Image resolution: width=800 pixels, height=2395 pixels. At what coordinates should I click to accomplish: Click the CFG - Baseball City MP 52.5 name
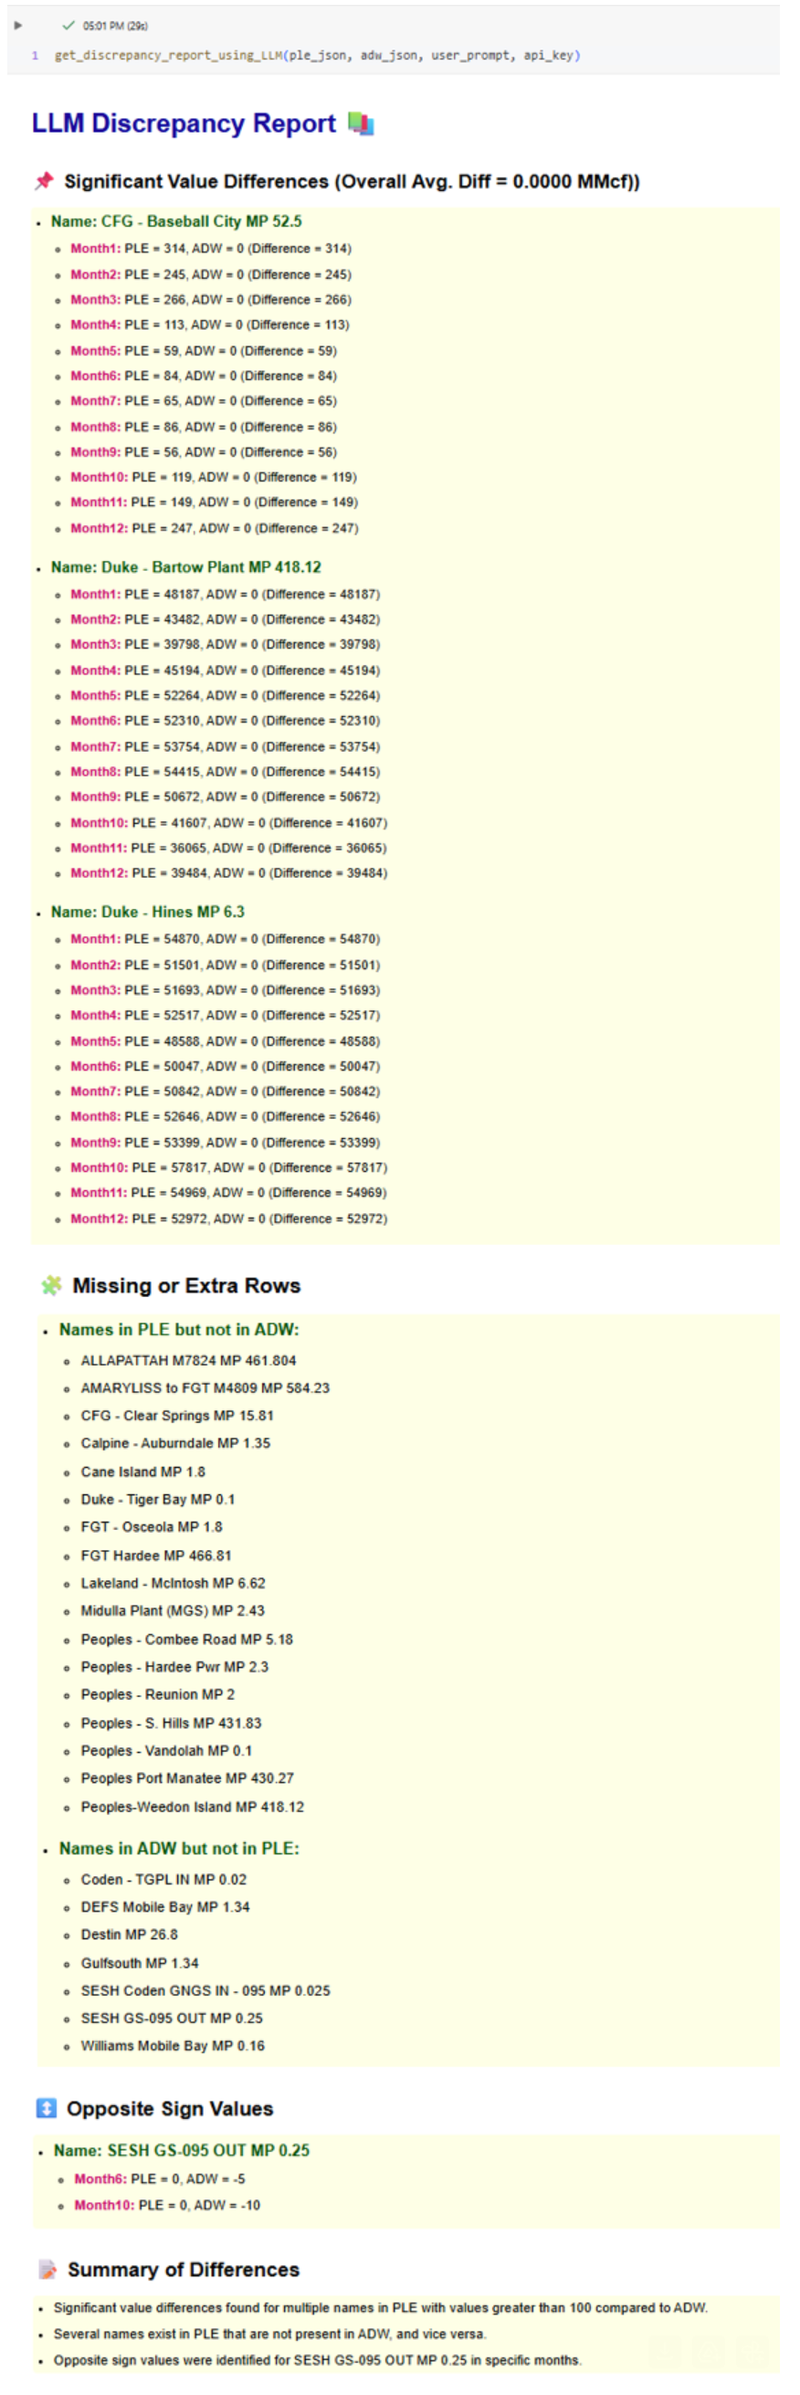click(176, 221)
